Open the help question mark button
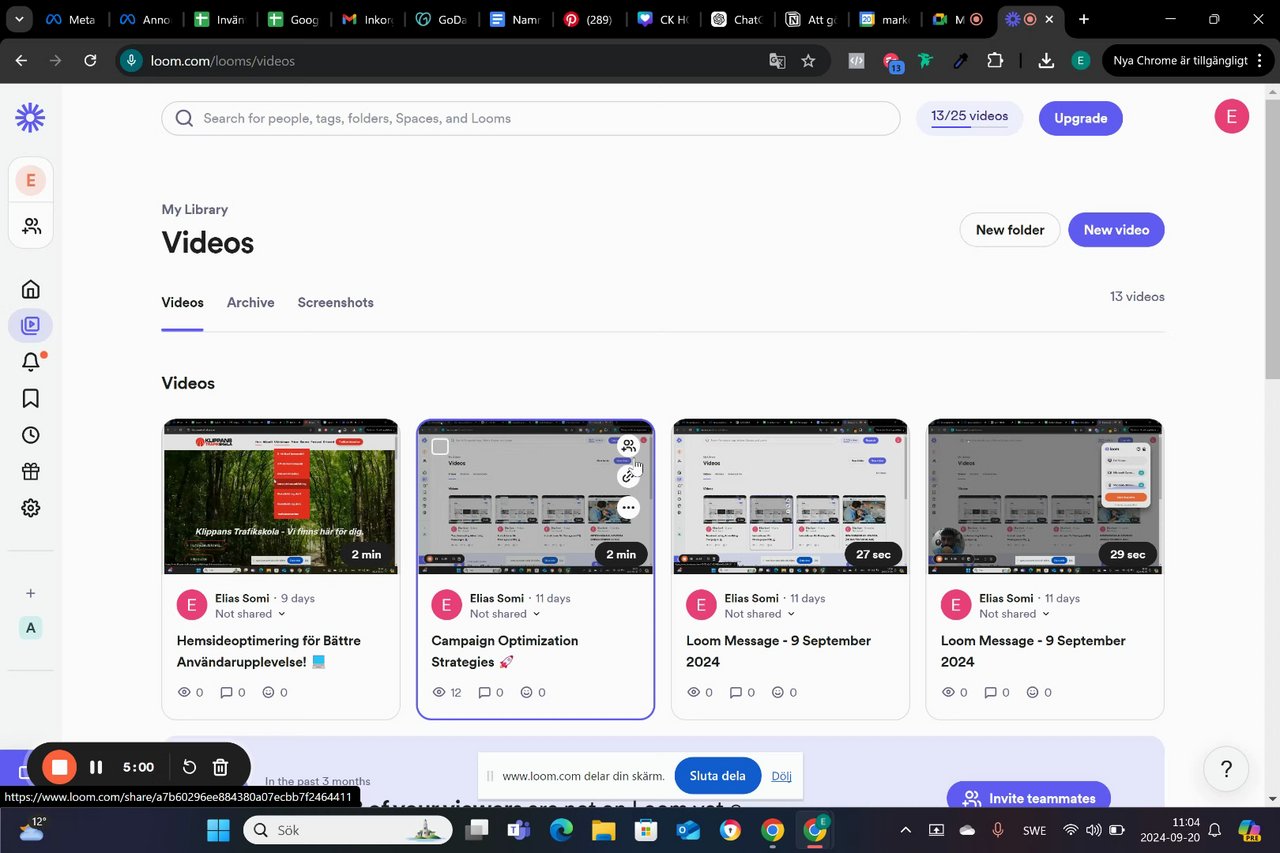 (1226, 770)
